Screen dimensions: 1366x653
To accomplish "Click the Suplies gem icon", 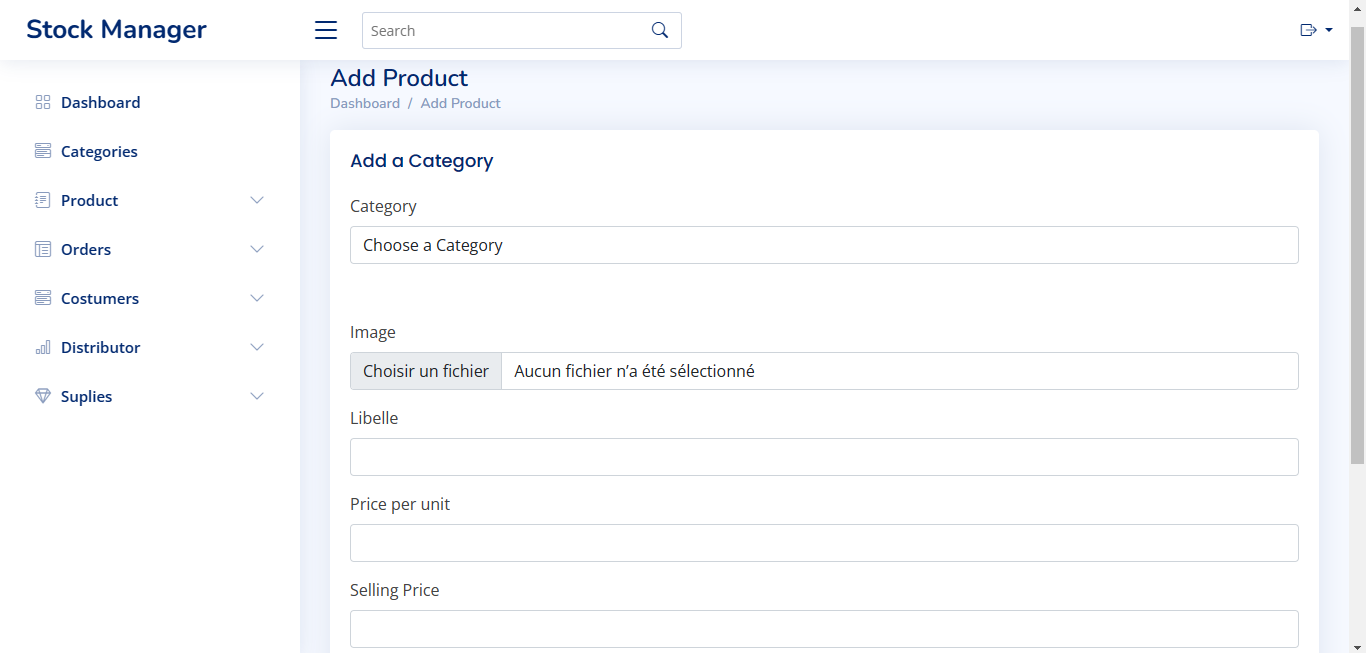I will (42, 396).
